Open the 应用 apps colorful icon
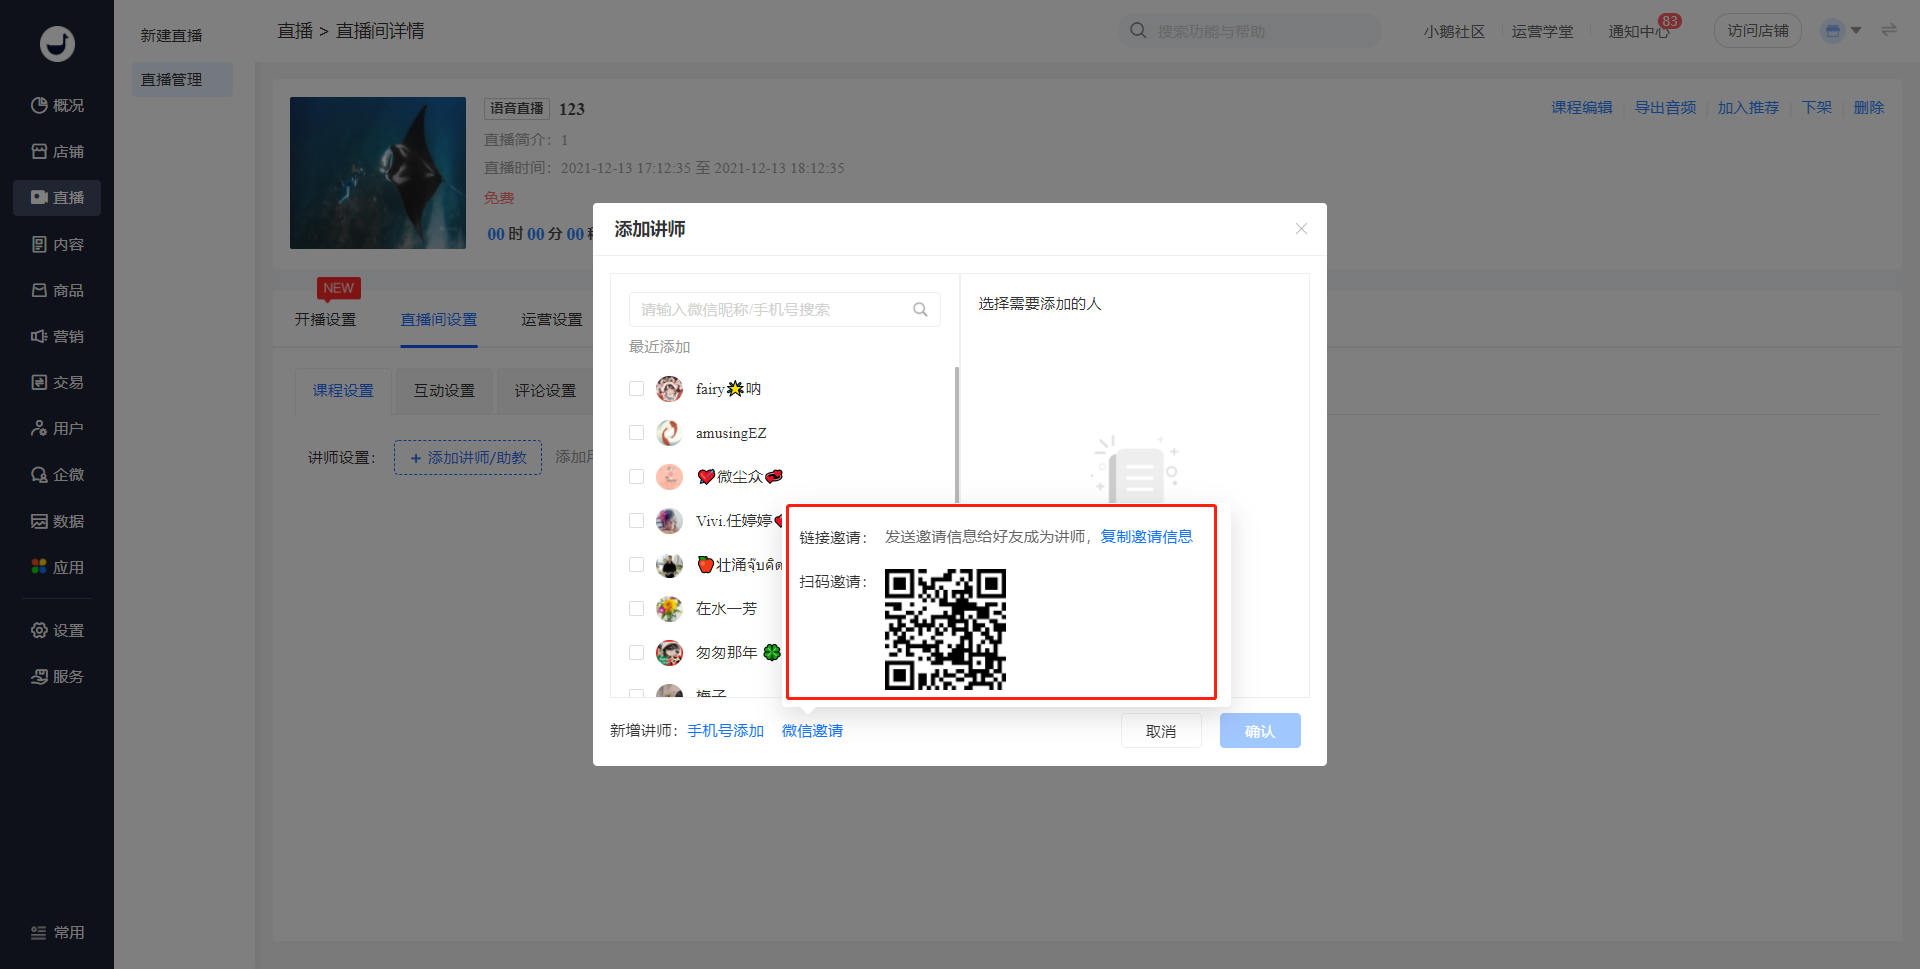Screen dimensions: 1920x969 (39, 567)
